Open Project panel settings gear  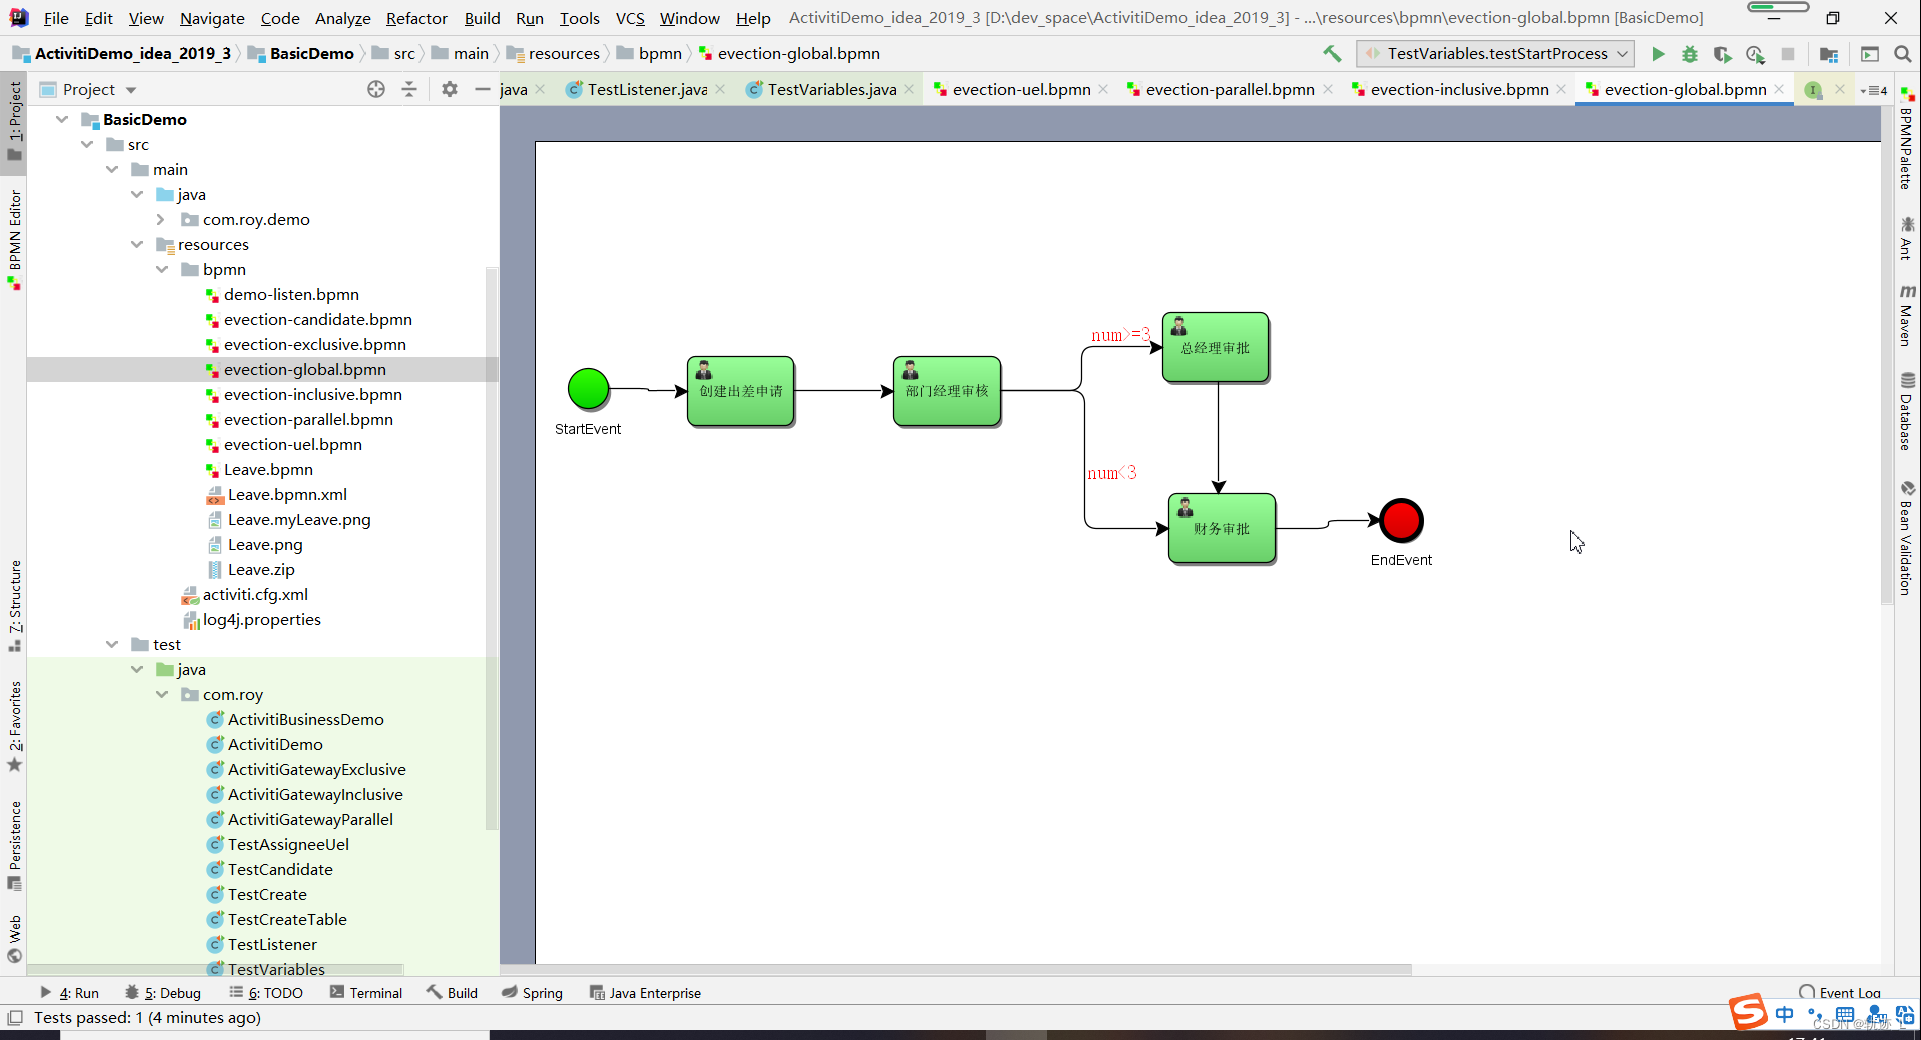click(450, 89)
